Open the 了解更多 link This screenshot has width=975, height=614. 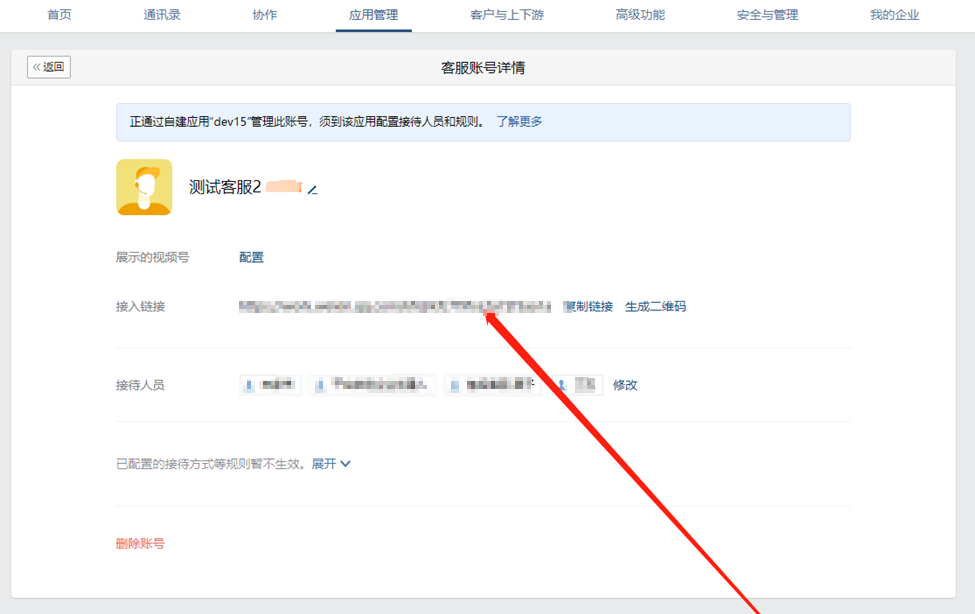point(519,122)
